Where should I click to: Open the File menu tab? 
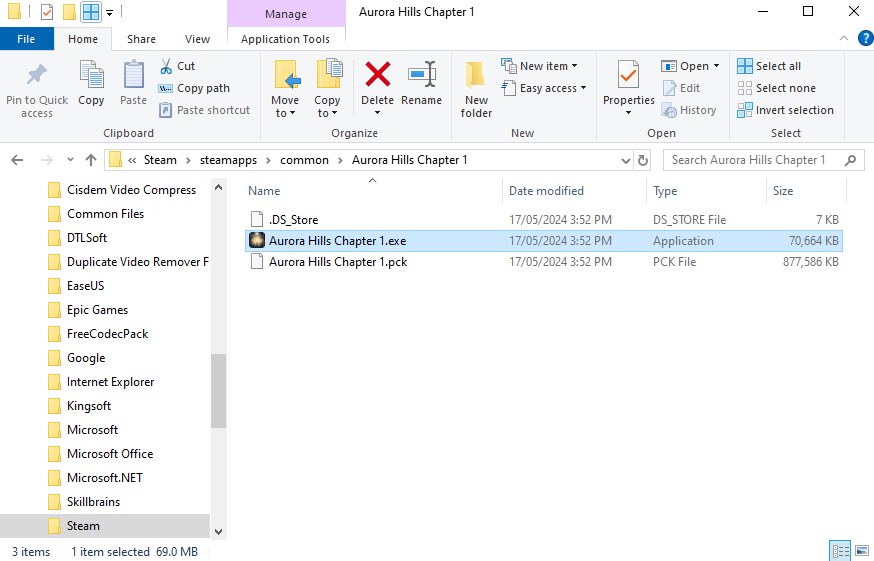[x=26, y=39]
